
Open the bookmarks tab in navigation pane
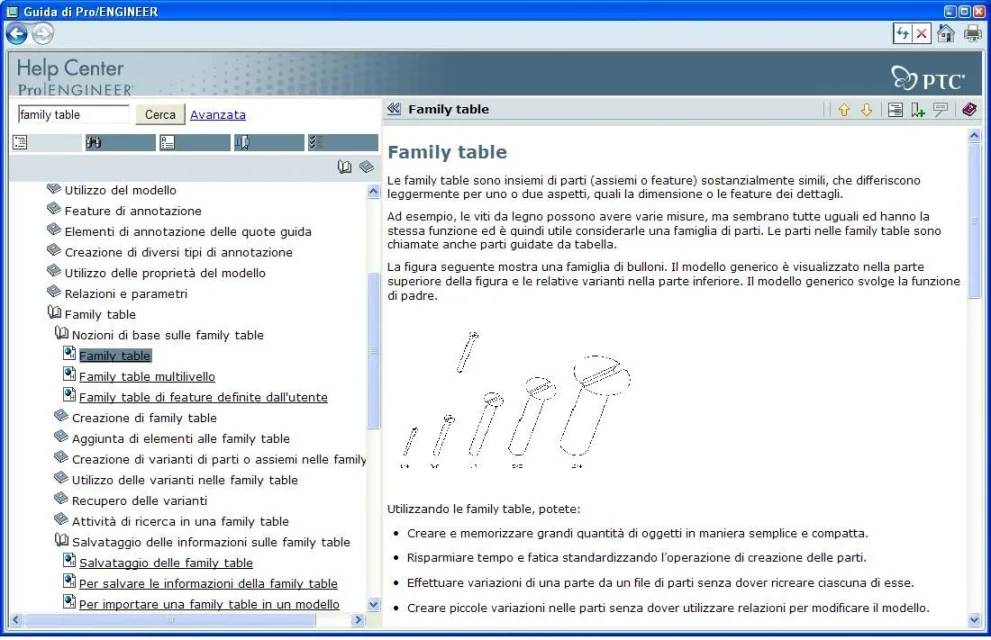point(241,143)
